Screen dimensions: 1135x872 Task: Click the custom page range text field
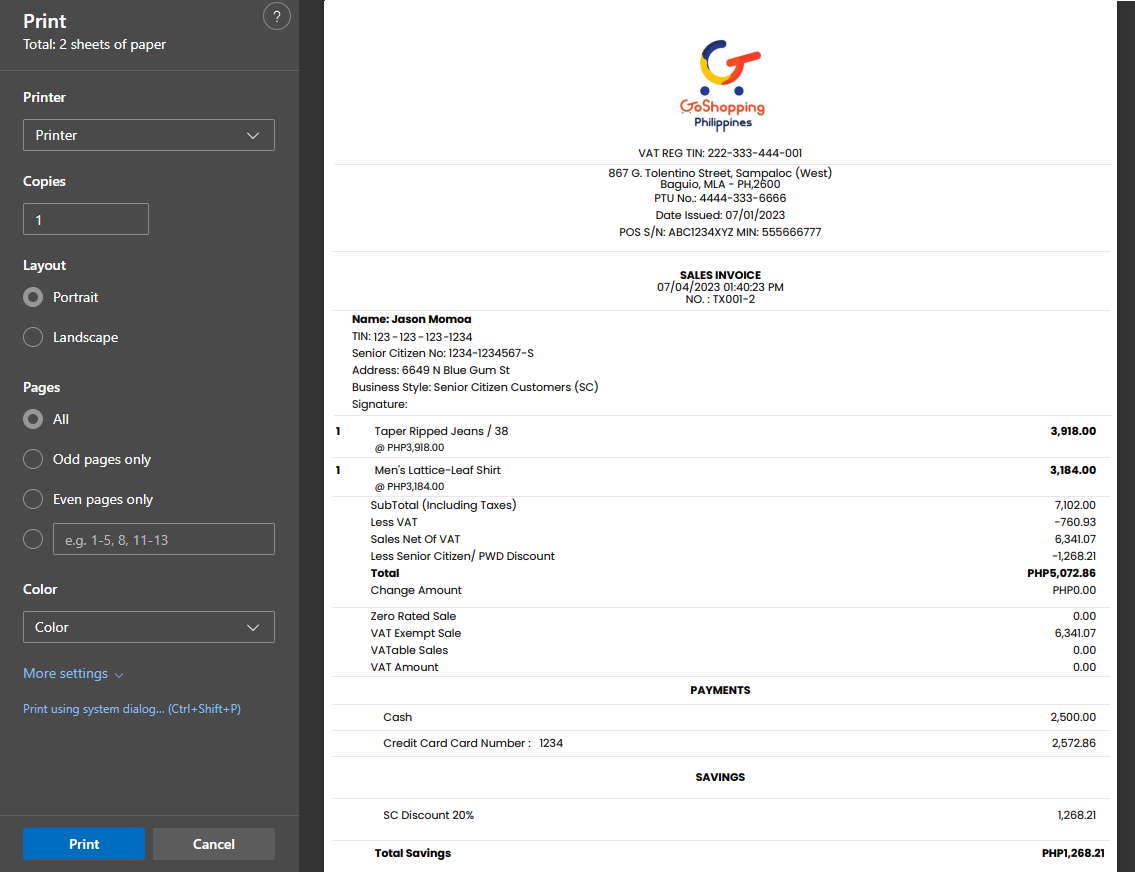pyautogui.click(x=163, y=539)
